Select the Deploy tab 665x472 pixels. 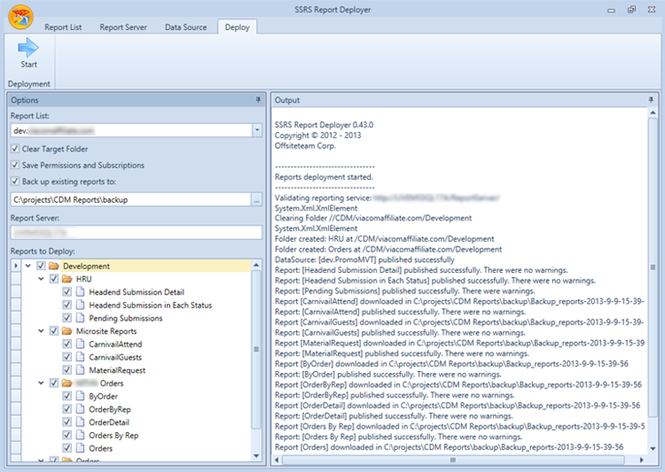[237, 27]
